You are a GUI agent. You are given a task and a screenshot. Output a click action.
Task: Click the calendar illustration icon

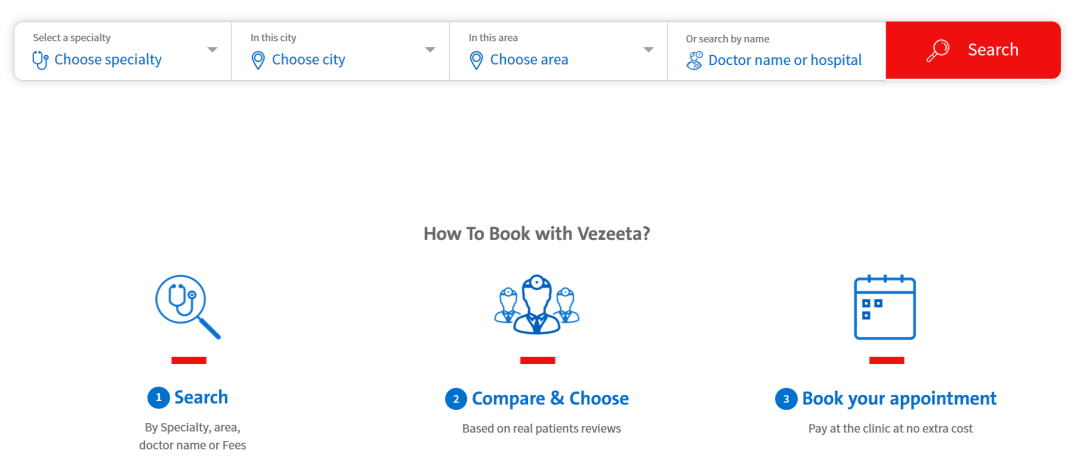885,307
